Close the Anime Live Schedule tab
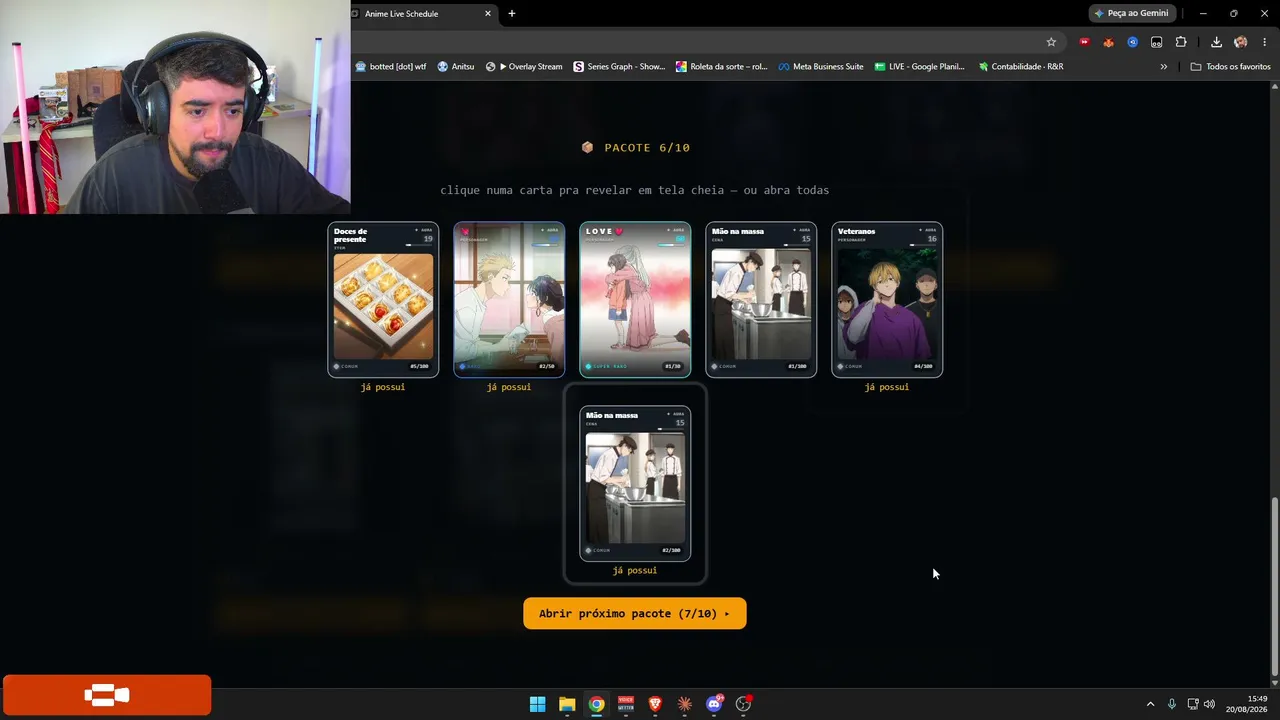1280x720 pixels. (488, 13)
